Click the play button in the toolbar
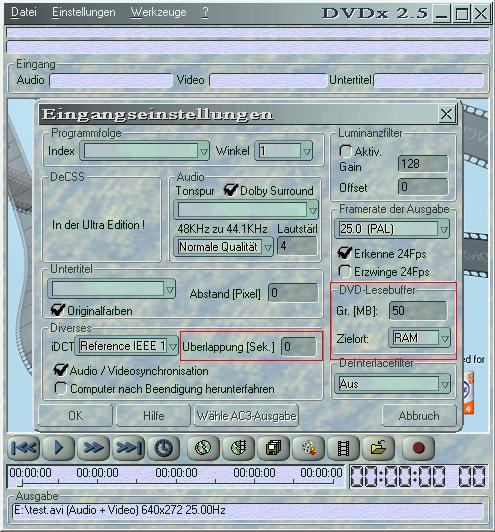Image resolution: width=495 pixels, height=532 pixels. coord(58,448)
